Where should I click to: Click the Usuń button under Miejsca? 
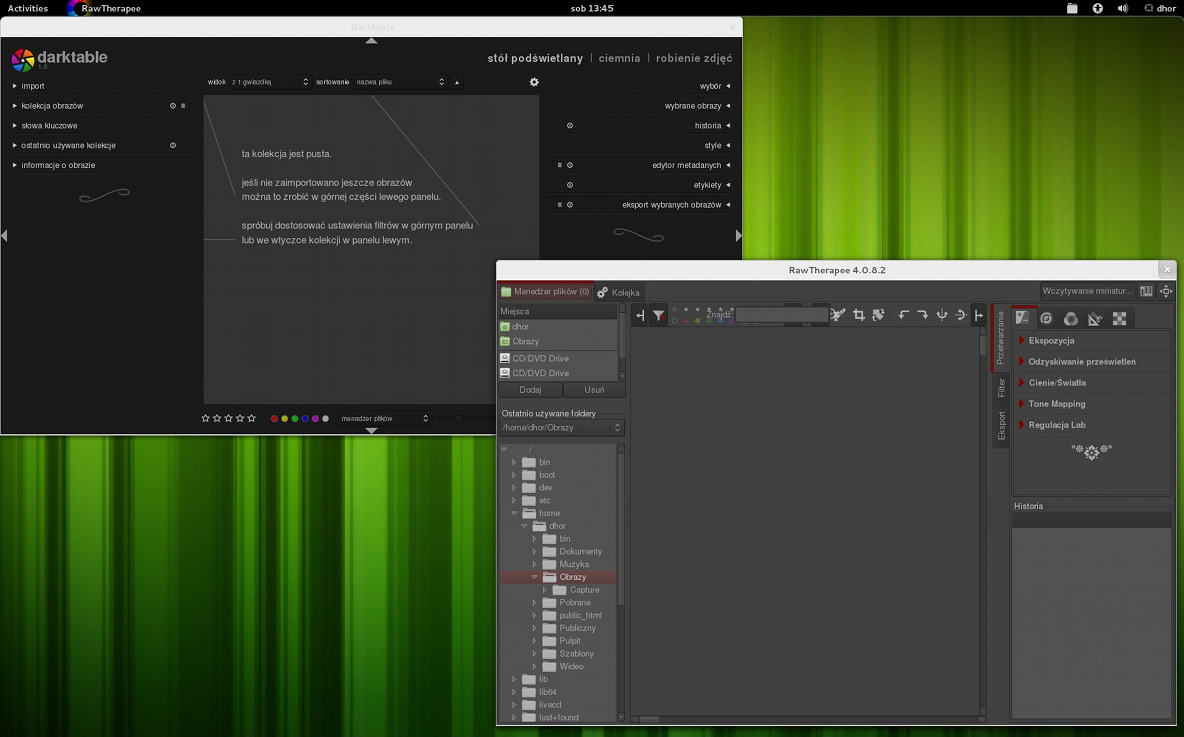tap(594, 390)
